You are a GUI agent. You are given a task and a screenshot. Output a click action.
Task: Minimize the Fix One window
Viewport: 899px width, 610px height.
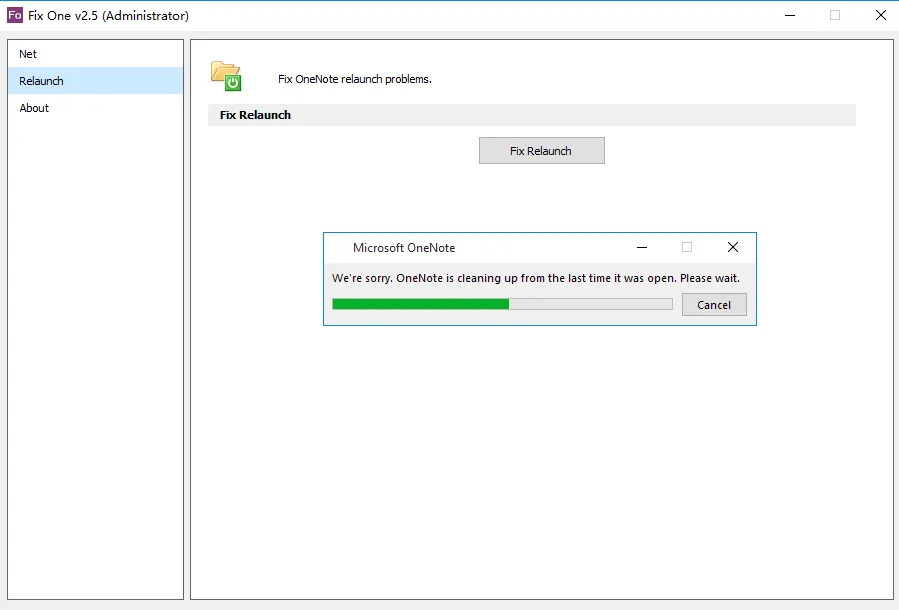coord(790,15)
